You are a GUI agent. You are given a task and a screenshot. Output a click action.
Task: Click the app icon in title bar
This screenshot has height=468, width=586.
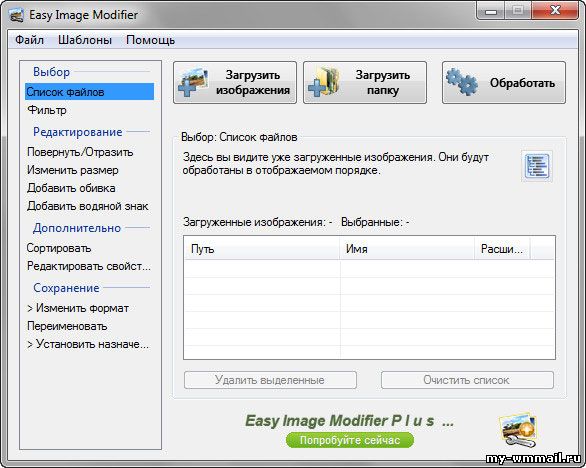(16, 15)
